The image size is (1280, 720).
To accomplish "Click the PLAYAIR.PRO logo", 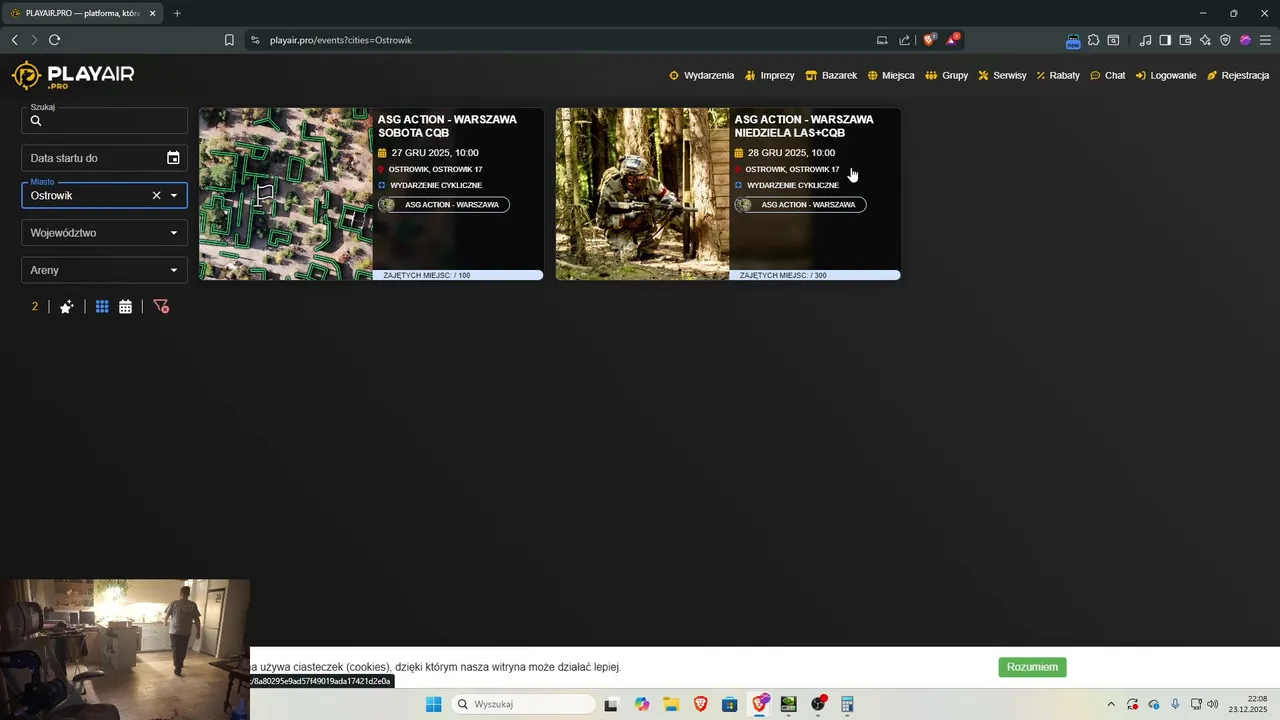I will click(x=72, y=76).
